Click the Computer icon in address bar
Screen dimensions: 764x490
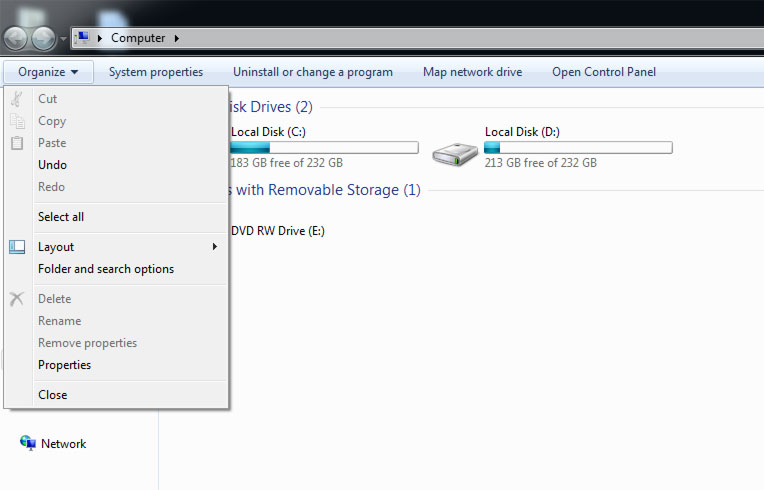coord(82,38)
